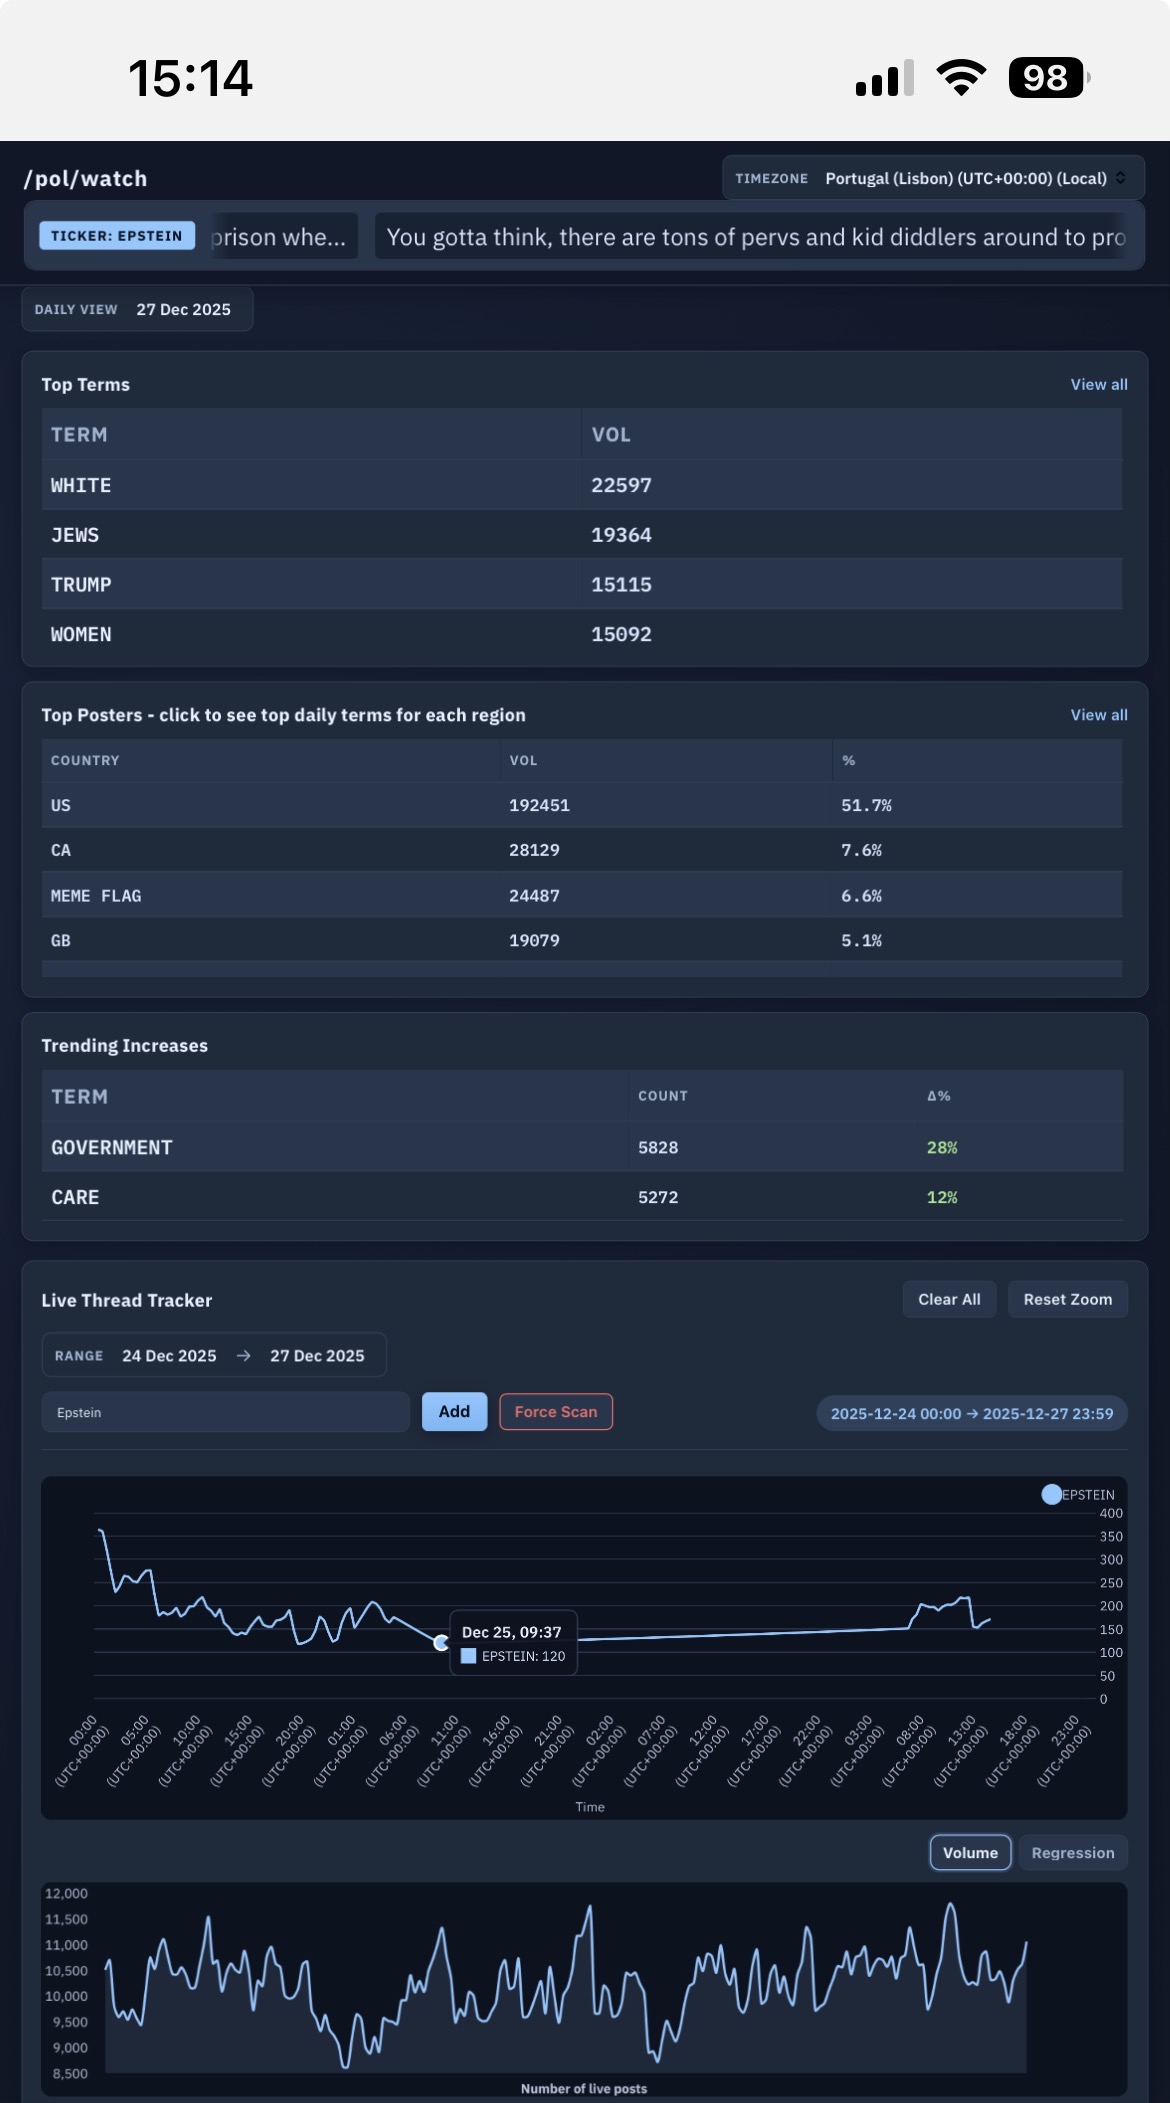Open the CA country row
The height and width of the screenshot is (2103, 1170).
coord(582,850)
